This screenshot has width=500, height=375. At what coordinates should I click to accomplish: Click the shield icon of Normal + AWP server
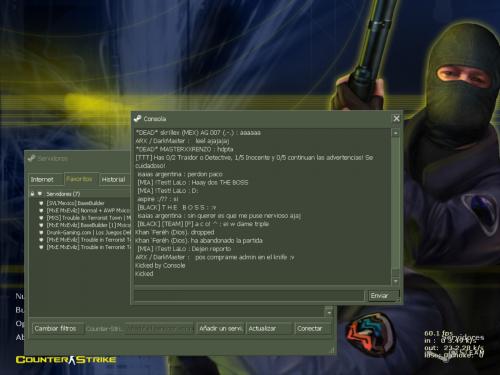pos(41,210)
